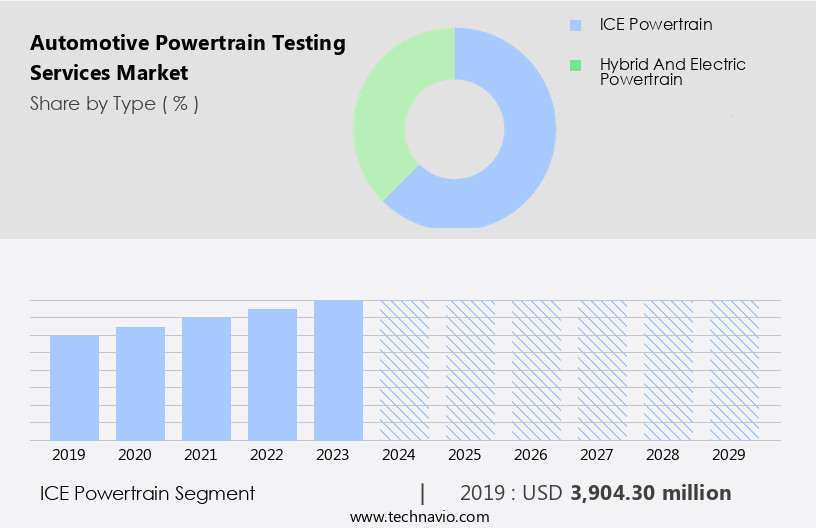Click the 2023 solid bar
Image resolution: width=816 pixels, height=528 pixels.
pos(339,370)
